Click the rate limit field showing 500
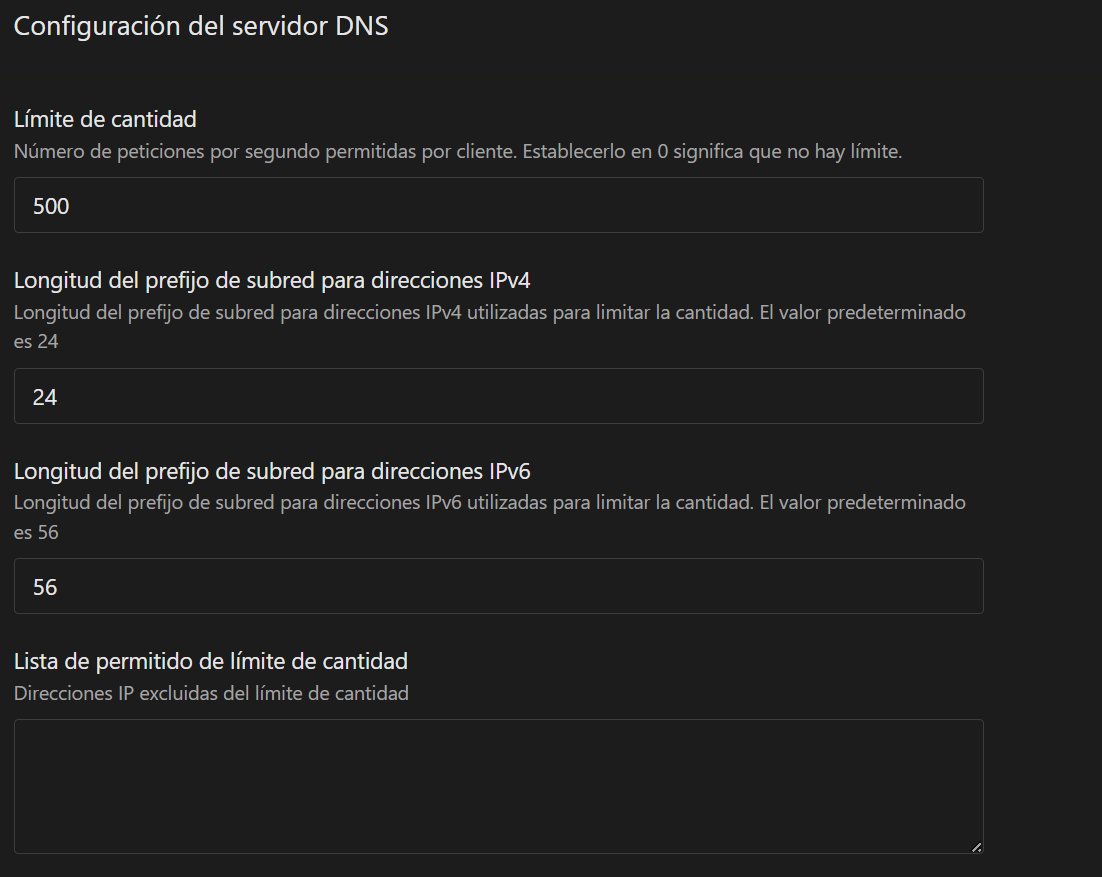1102x877 pixels. (498, 205)
